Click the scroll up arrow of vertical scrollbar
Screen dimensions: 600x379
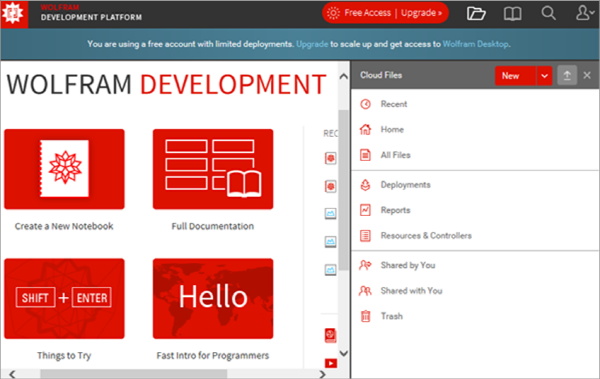344,77
